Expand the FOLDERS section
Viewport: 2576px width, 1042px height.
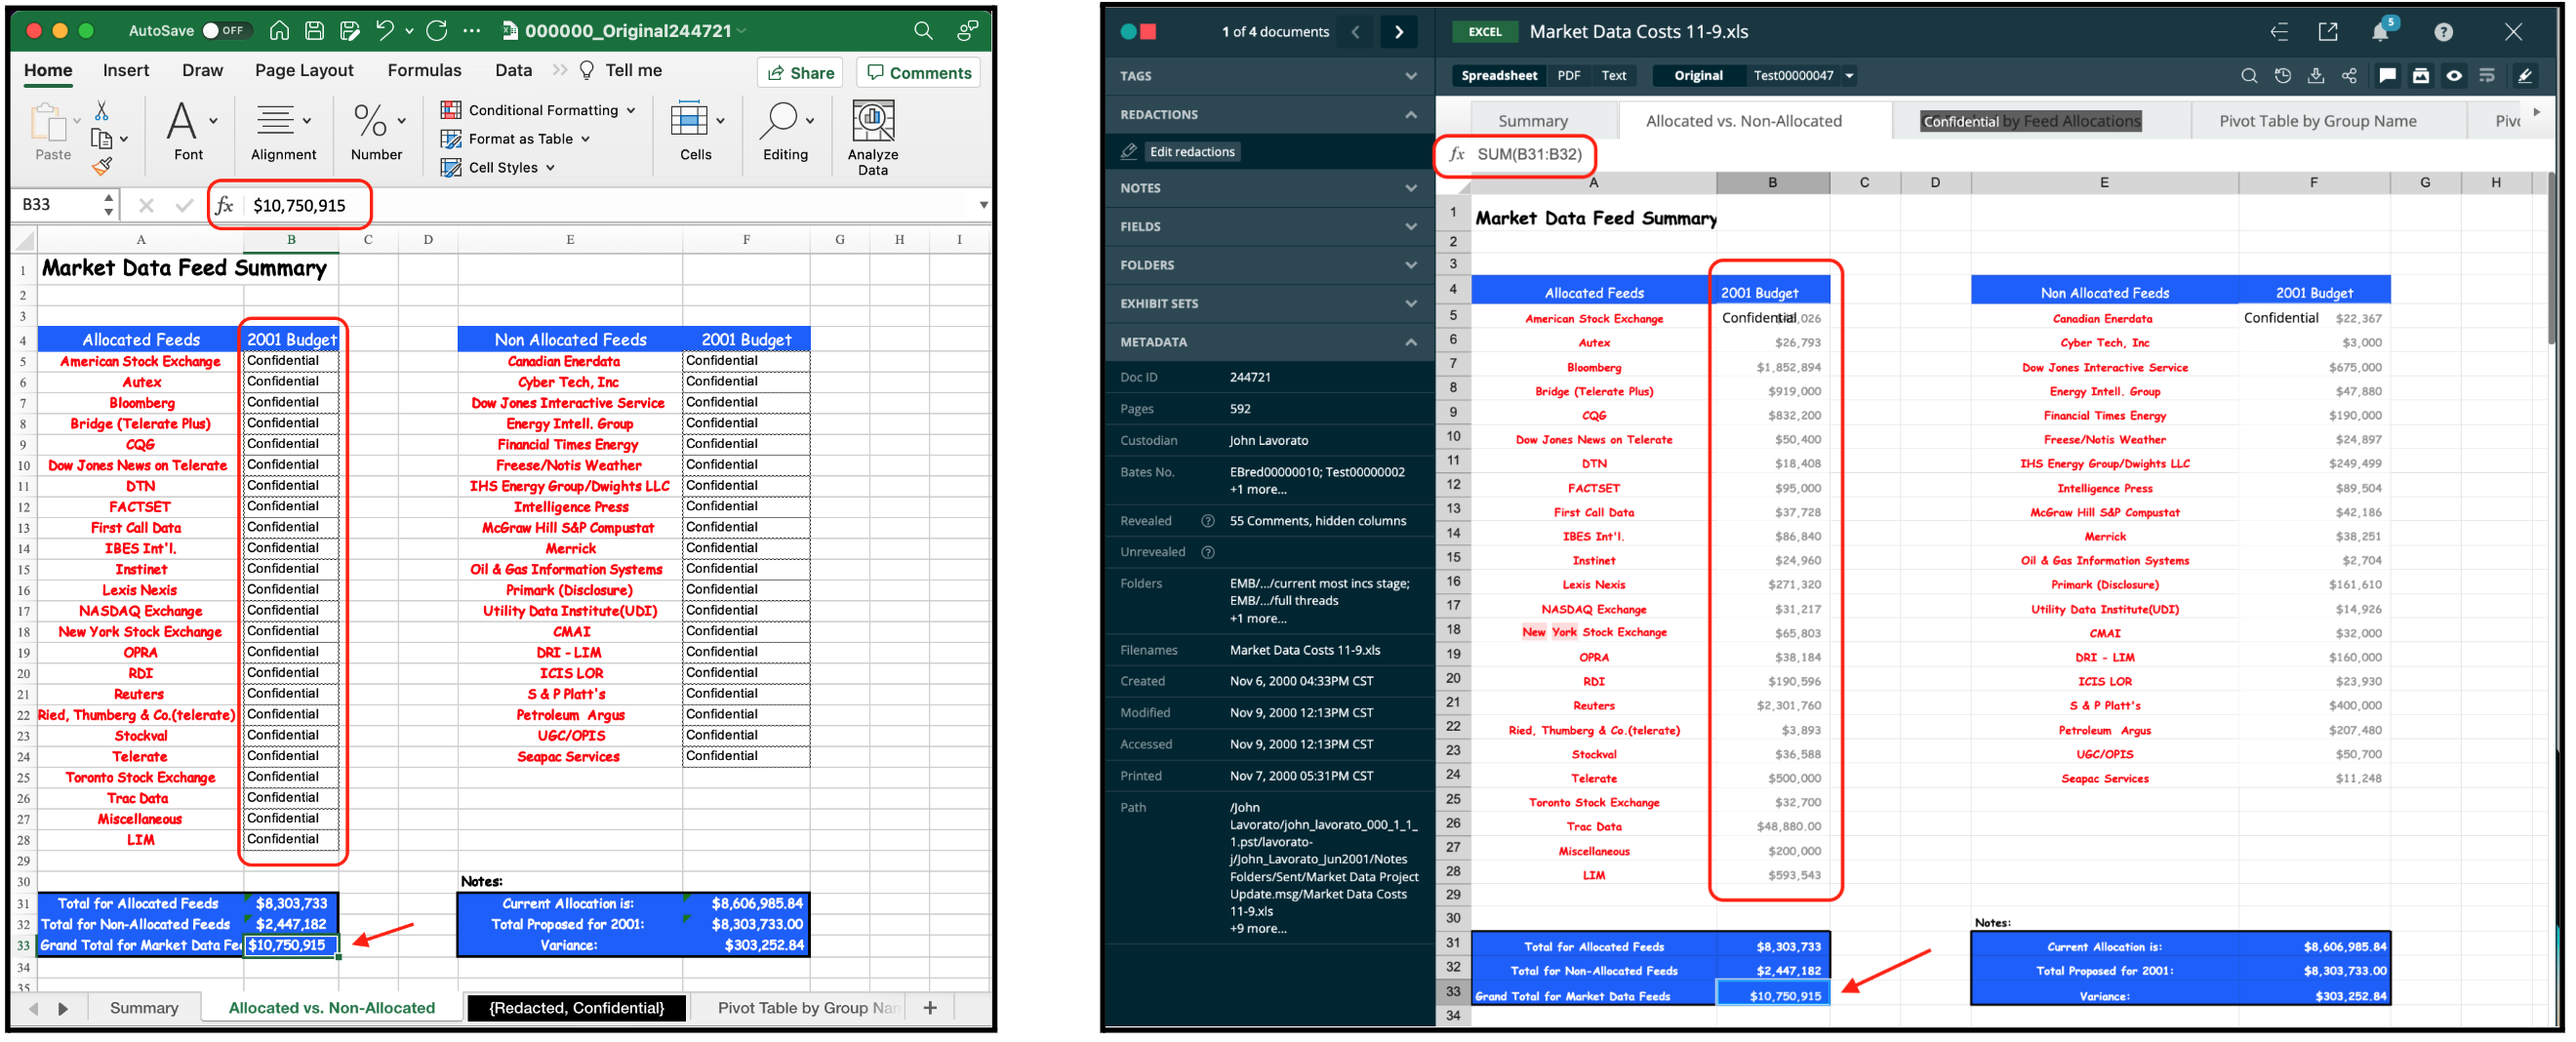[x=1269, y=265]
